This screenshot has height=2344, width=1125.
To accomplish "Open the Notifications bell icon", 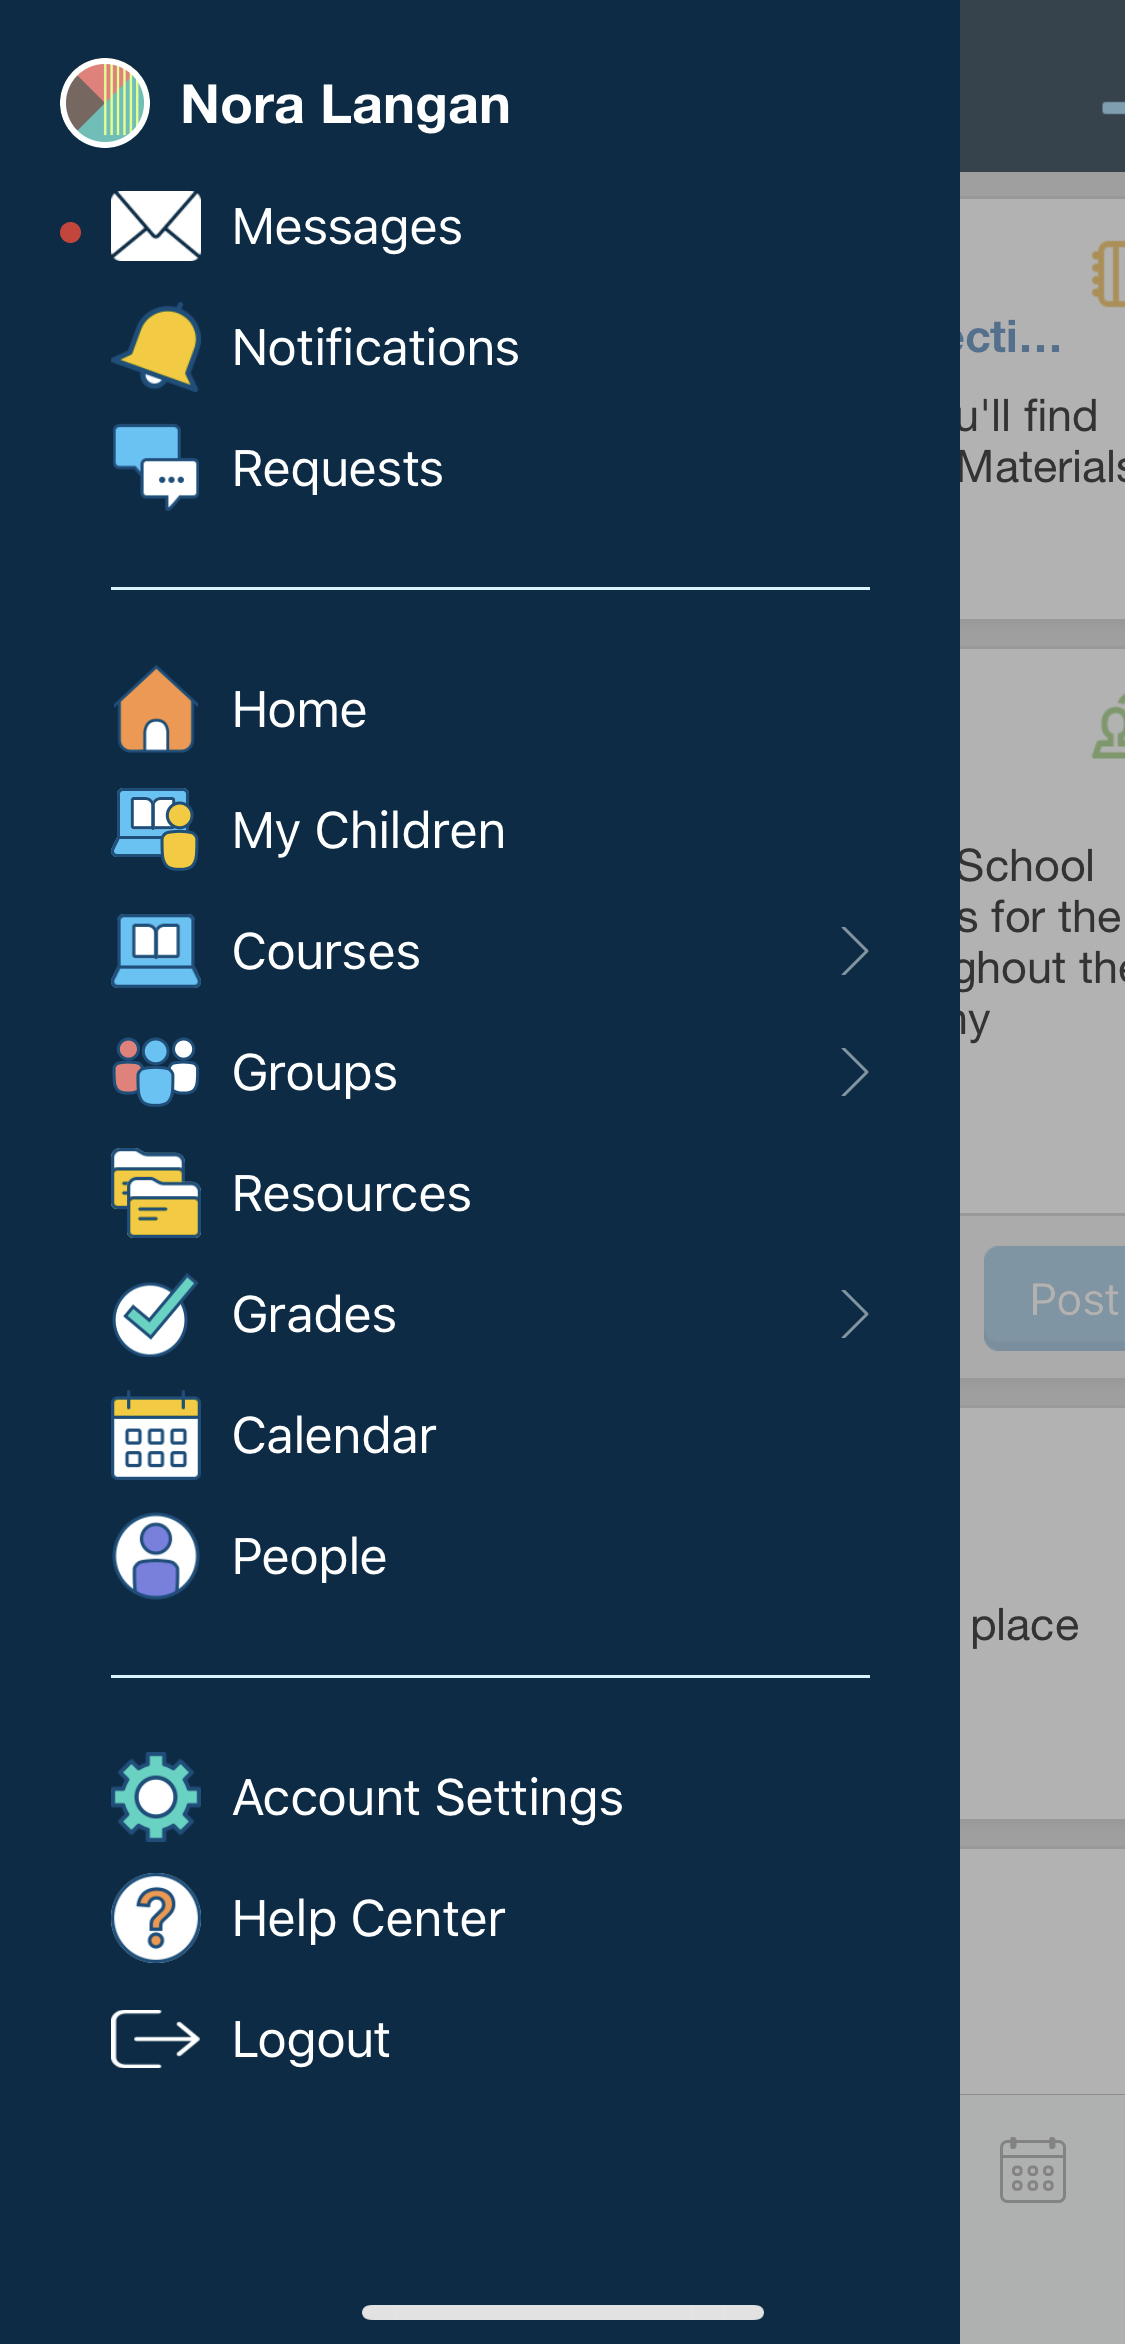I will (x=157, y=347).
